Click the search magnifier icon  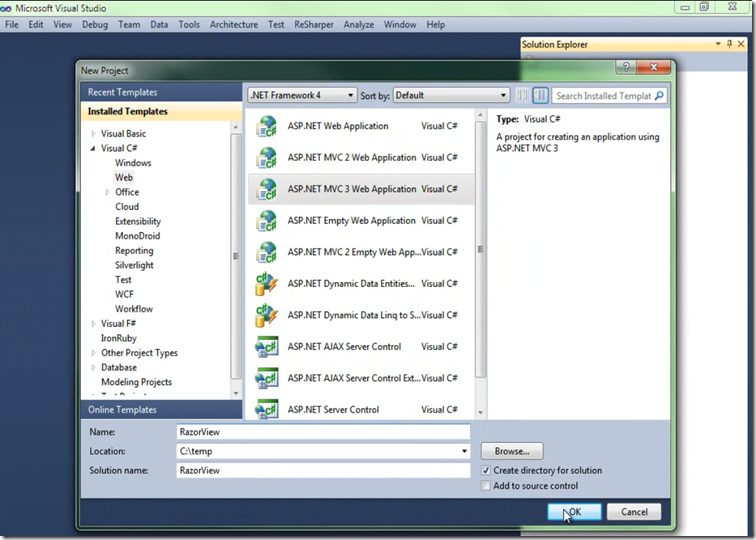[x=659, y=95]
